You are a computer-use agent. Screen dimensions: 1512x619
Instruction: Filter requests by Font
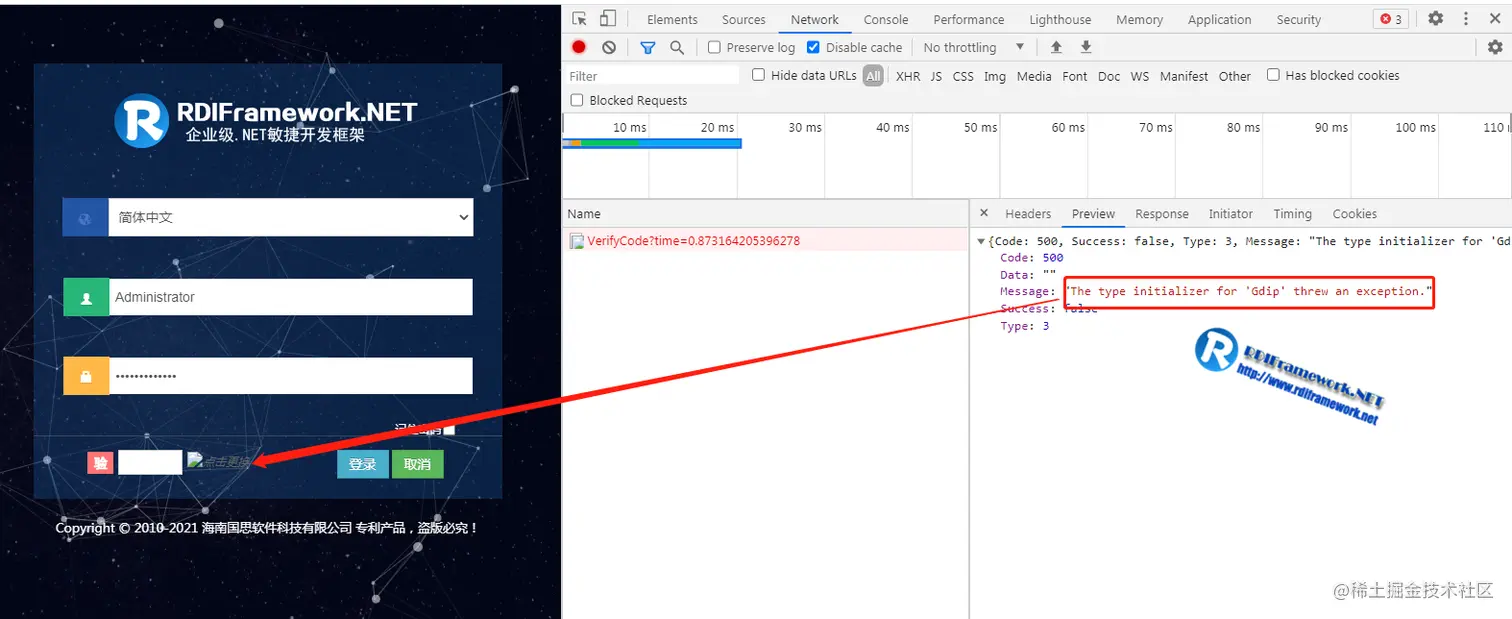coord(1075,76)
